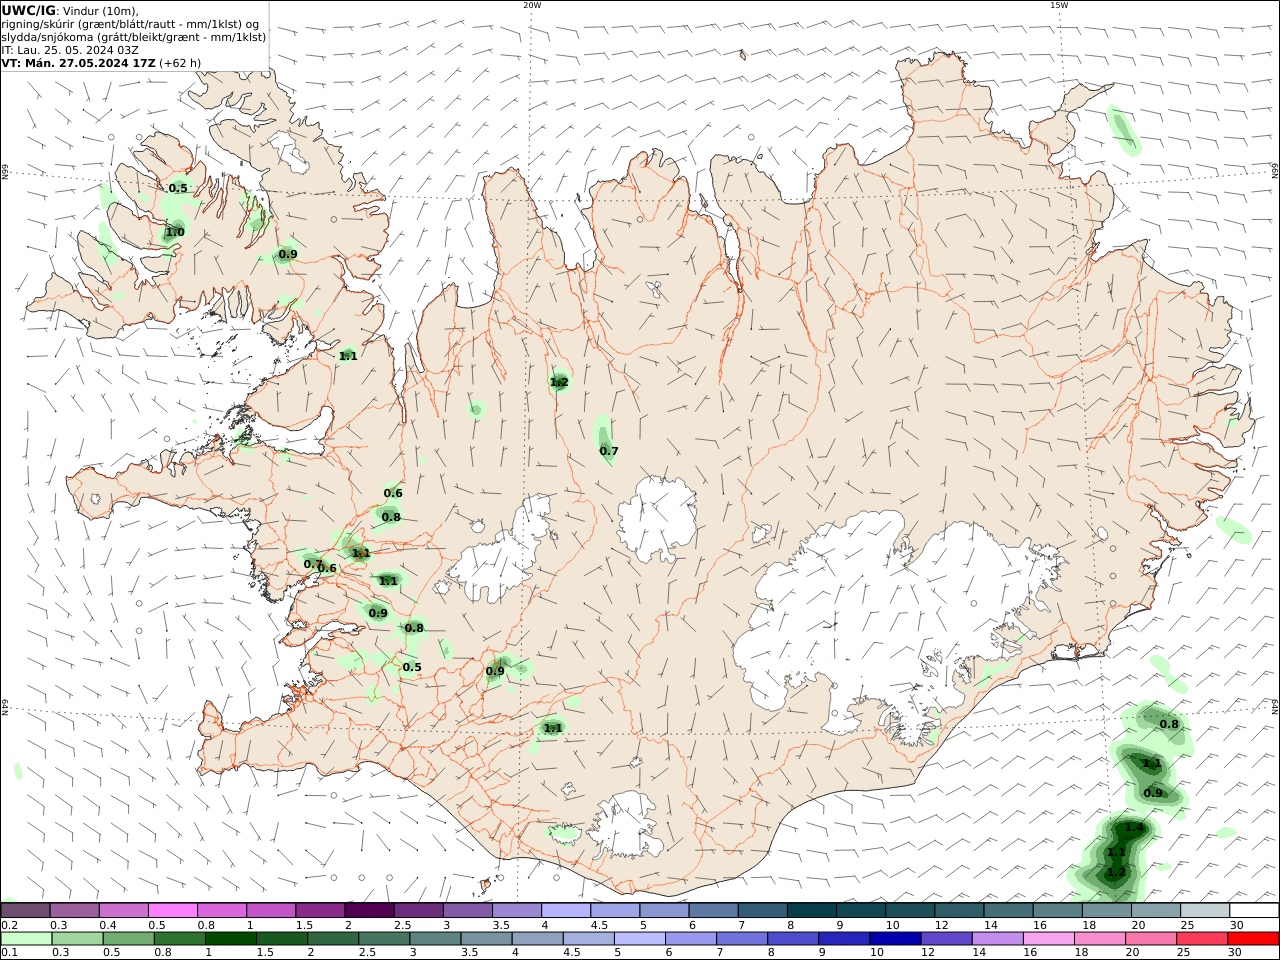Select the light pink swatch labeled 16 on rain scale
This screenshot has height=960, width=1280.
click(x=1049, y=939)
